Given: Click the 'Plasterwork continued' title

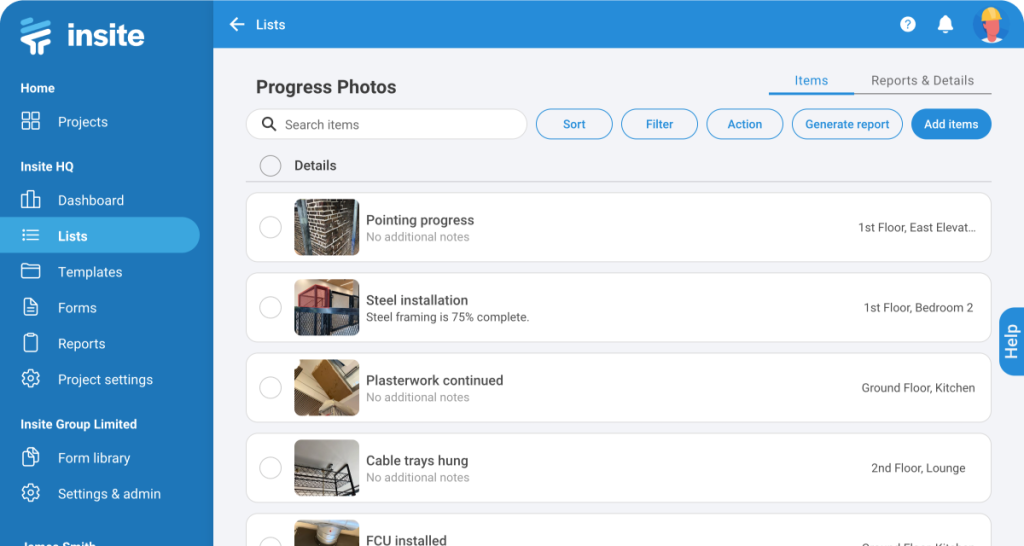Looking at the screenshot, I should pos(434,380).
